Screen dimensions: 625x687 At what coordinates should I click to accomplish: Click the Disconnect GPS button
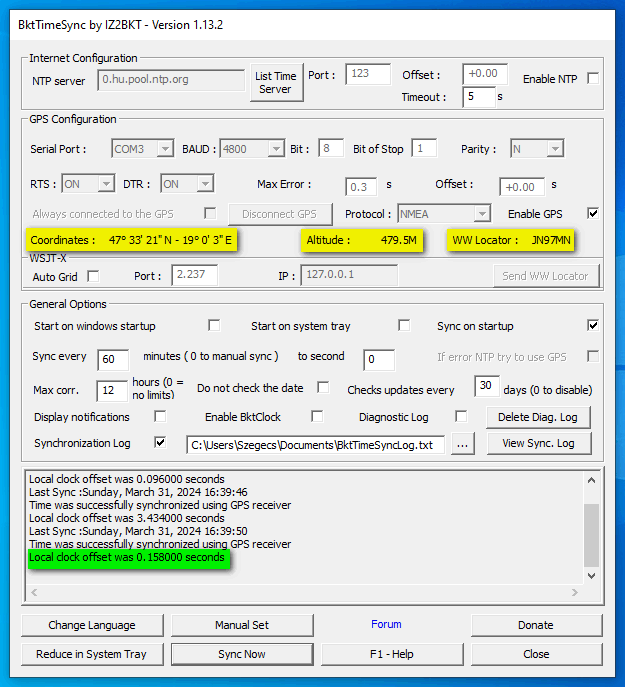[x=280, y=214]
